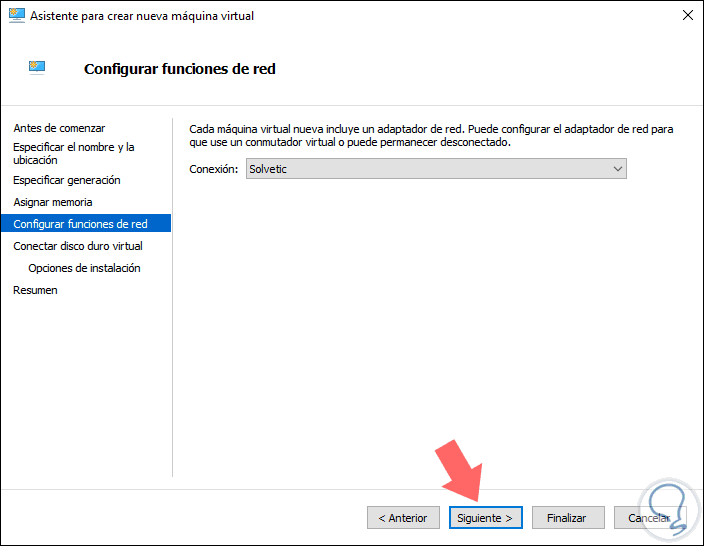Jump to the Resumen step
The width and height of the screenshot is (704, 546).
[x=35, y=290]
